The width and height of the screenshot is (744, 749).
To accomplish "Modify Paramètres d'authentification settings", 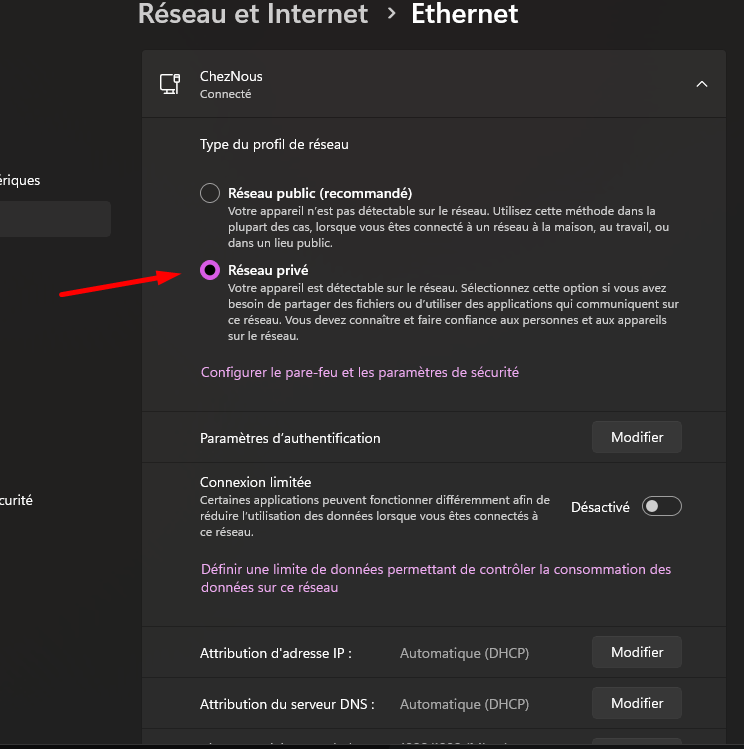I will pyautogui.click(x=637, y=437).
